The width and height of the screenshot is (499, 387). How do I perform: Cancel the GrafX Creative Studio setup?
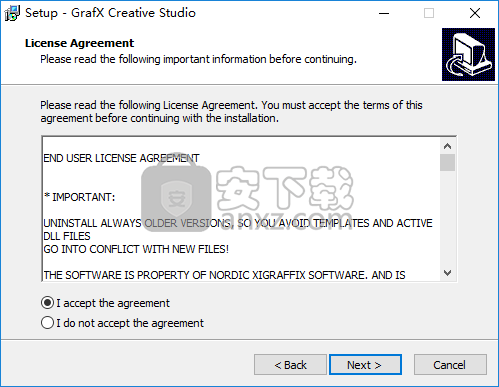click(x=450, y=365)
